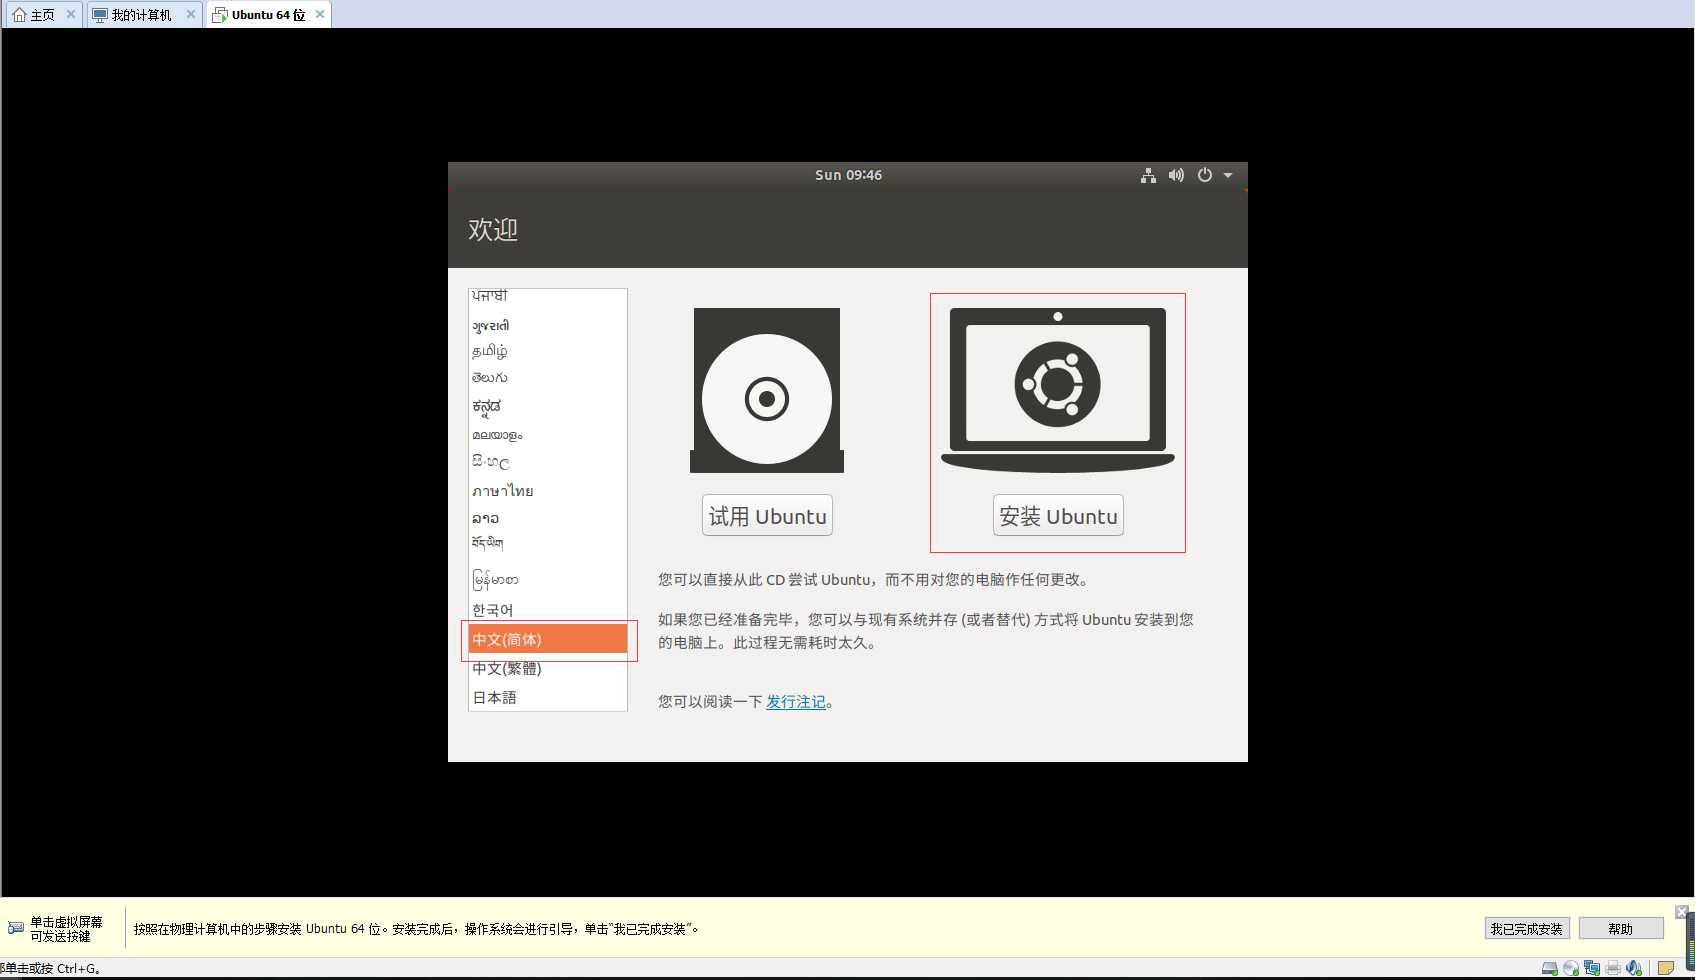
Task: Select සිංහල in the language list
Action: click(548, 462)
